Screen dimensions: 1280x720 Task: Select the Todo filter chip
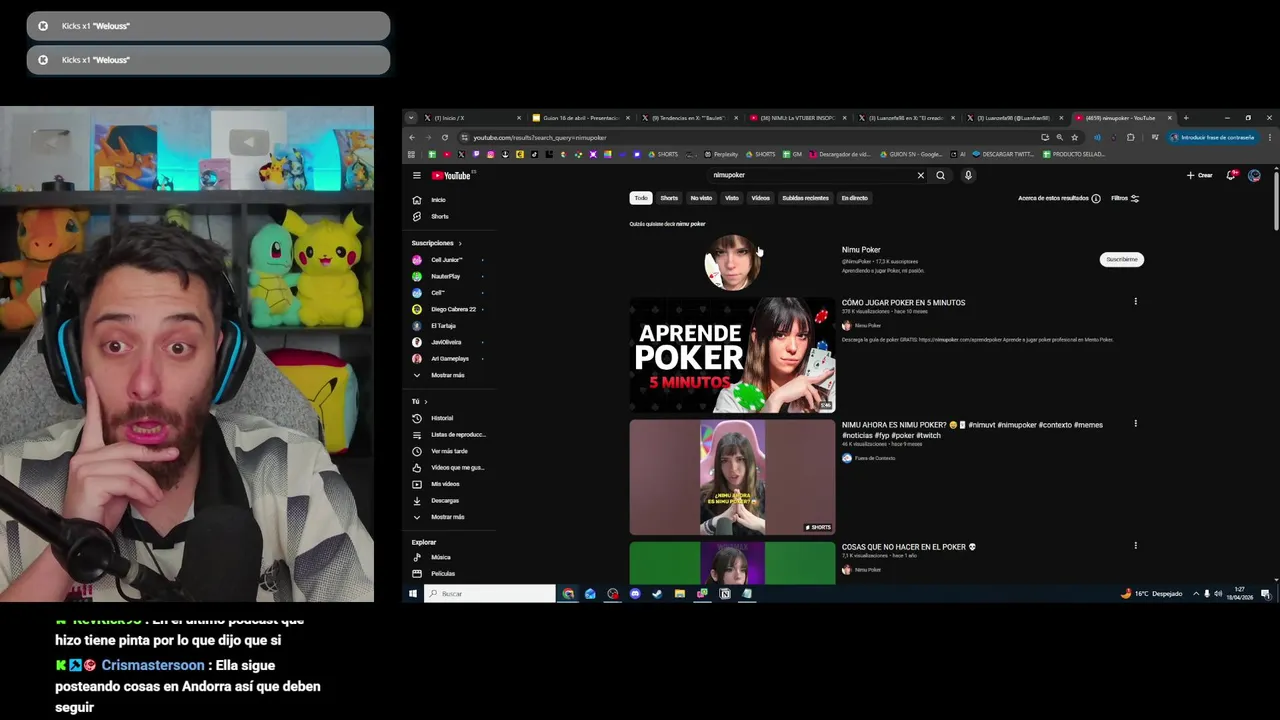click(641, 198)
